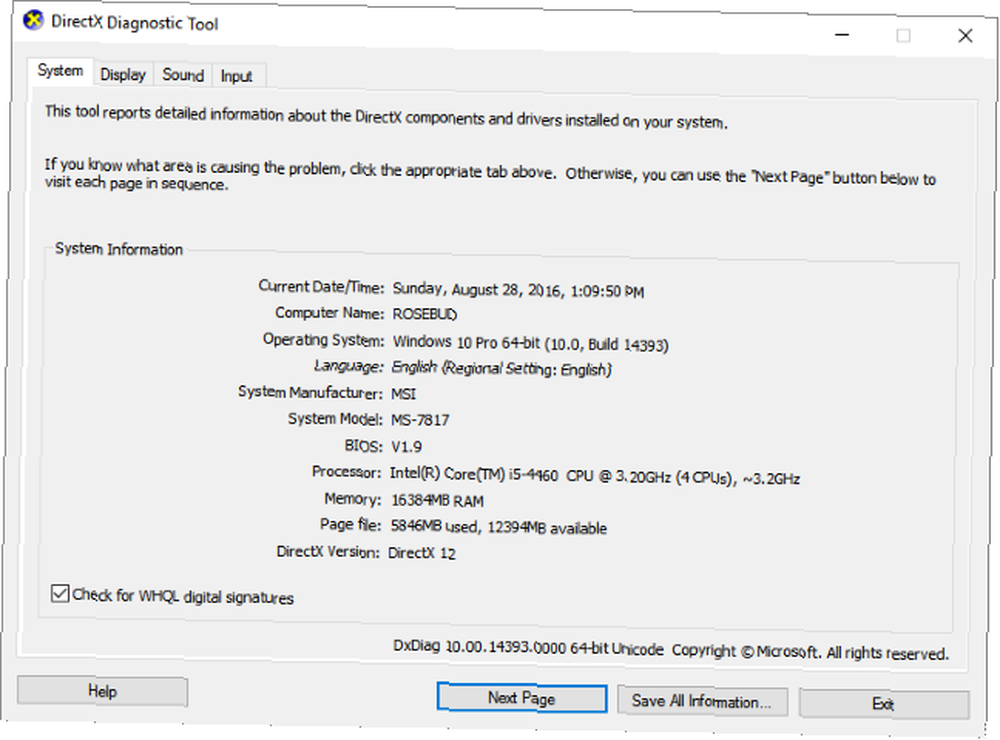Click the System Model value MS-7817
The width and height of the screenshot is (1000, 740).
tap(420, 420)
